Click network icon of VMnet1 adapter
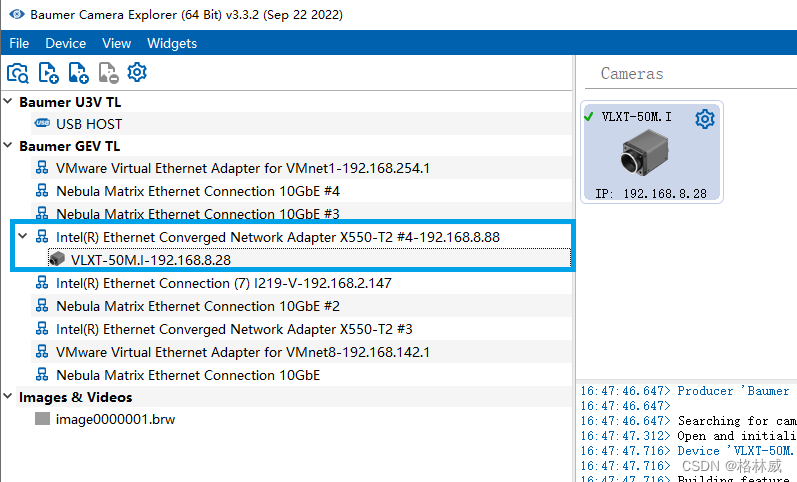 coord(42,167)
